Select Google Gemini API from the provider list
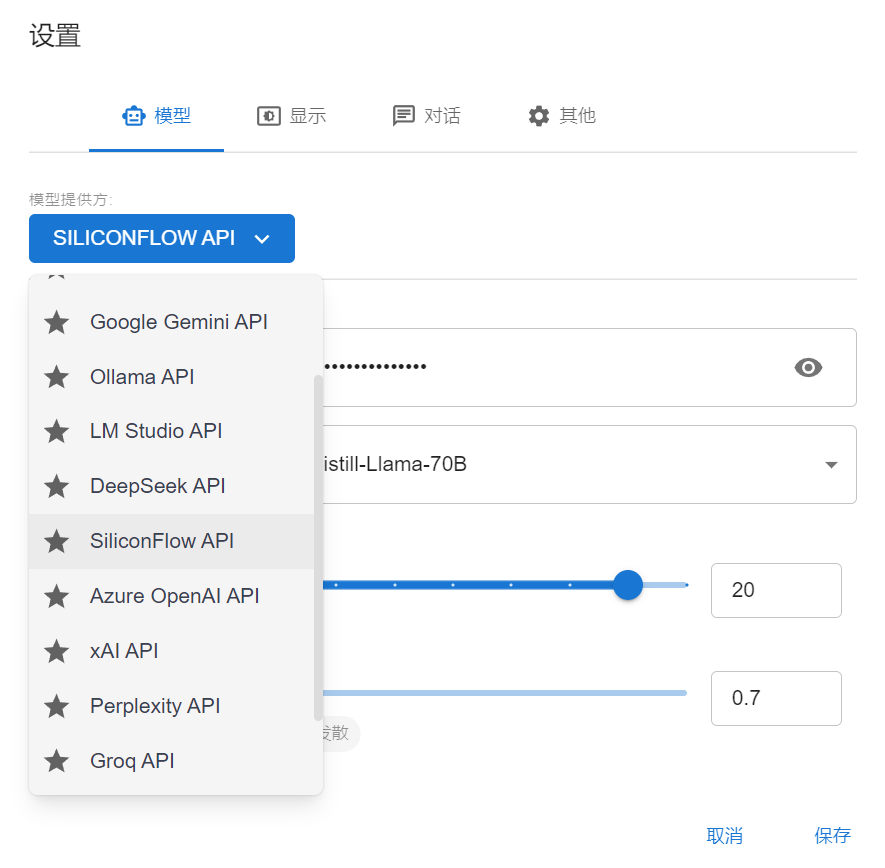Viewport: 885px width, 868px height. [x=172, y=322]
